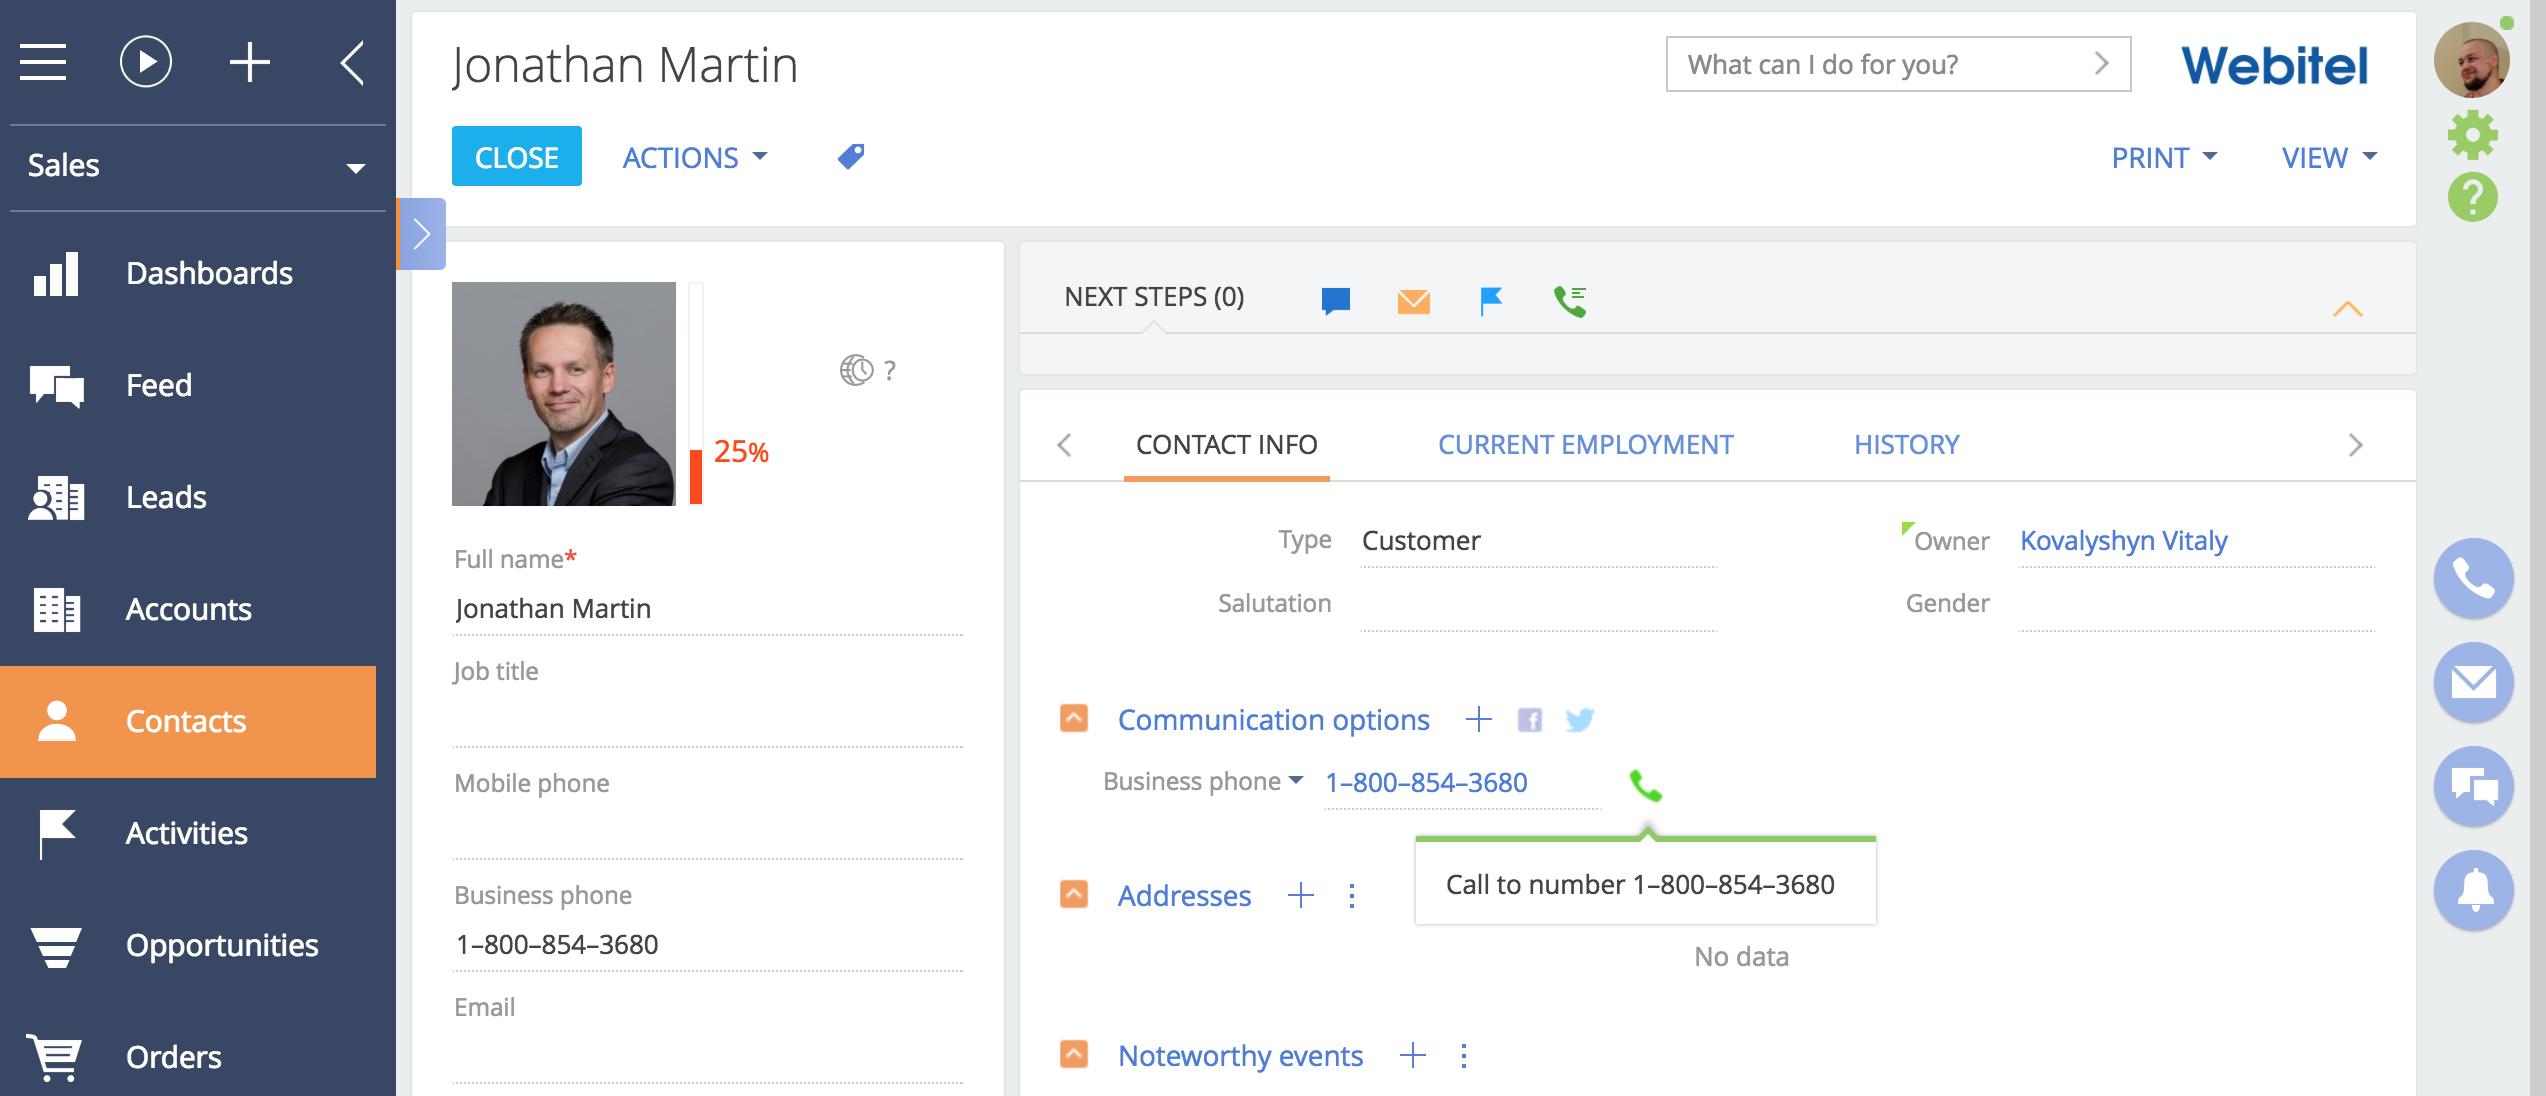The image size is (2546, 1096).
Task: Click the 25% profile completeness indicator
Action: tap(740, 452)
